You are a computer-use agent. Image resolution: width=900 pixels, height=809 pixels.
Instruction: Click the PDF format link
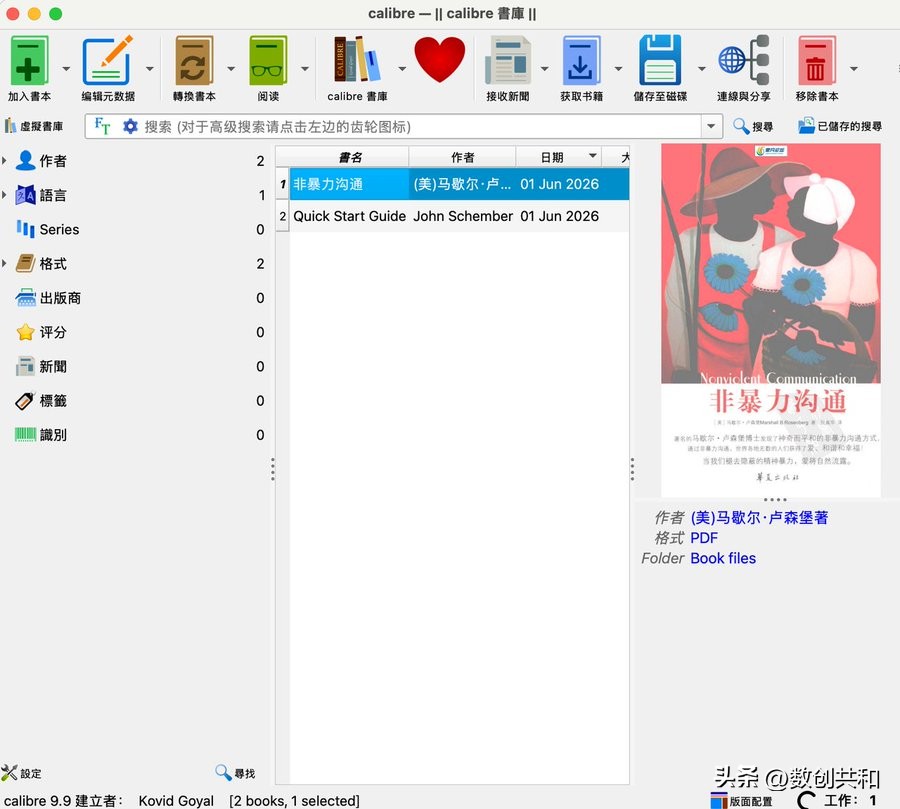tap(704, 538)
